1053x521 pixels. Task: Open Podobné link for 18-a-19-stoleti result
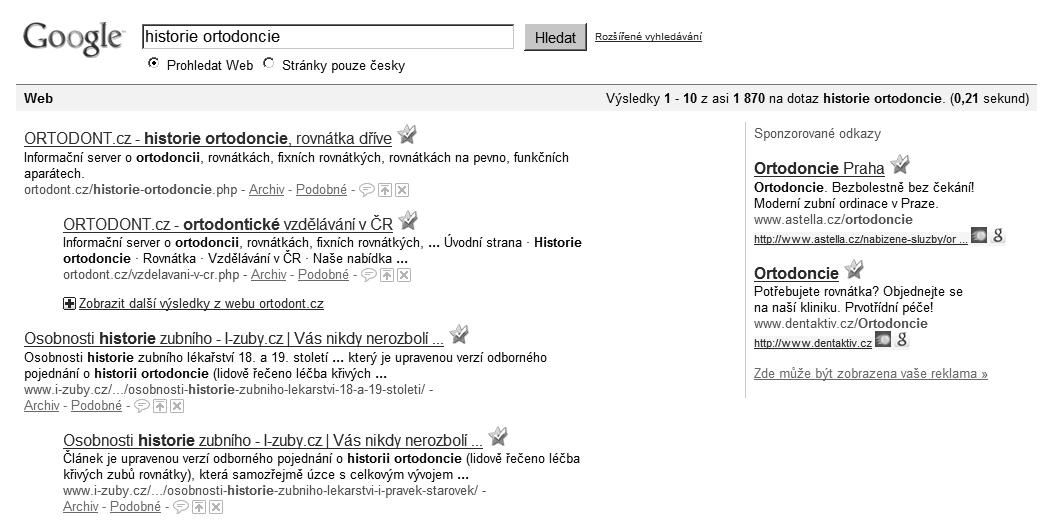(97, 406)
